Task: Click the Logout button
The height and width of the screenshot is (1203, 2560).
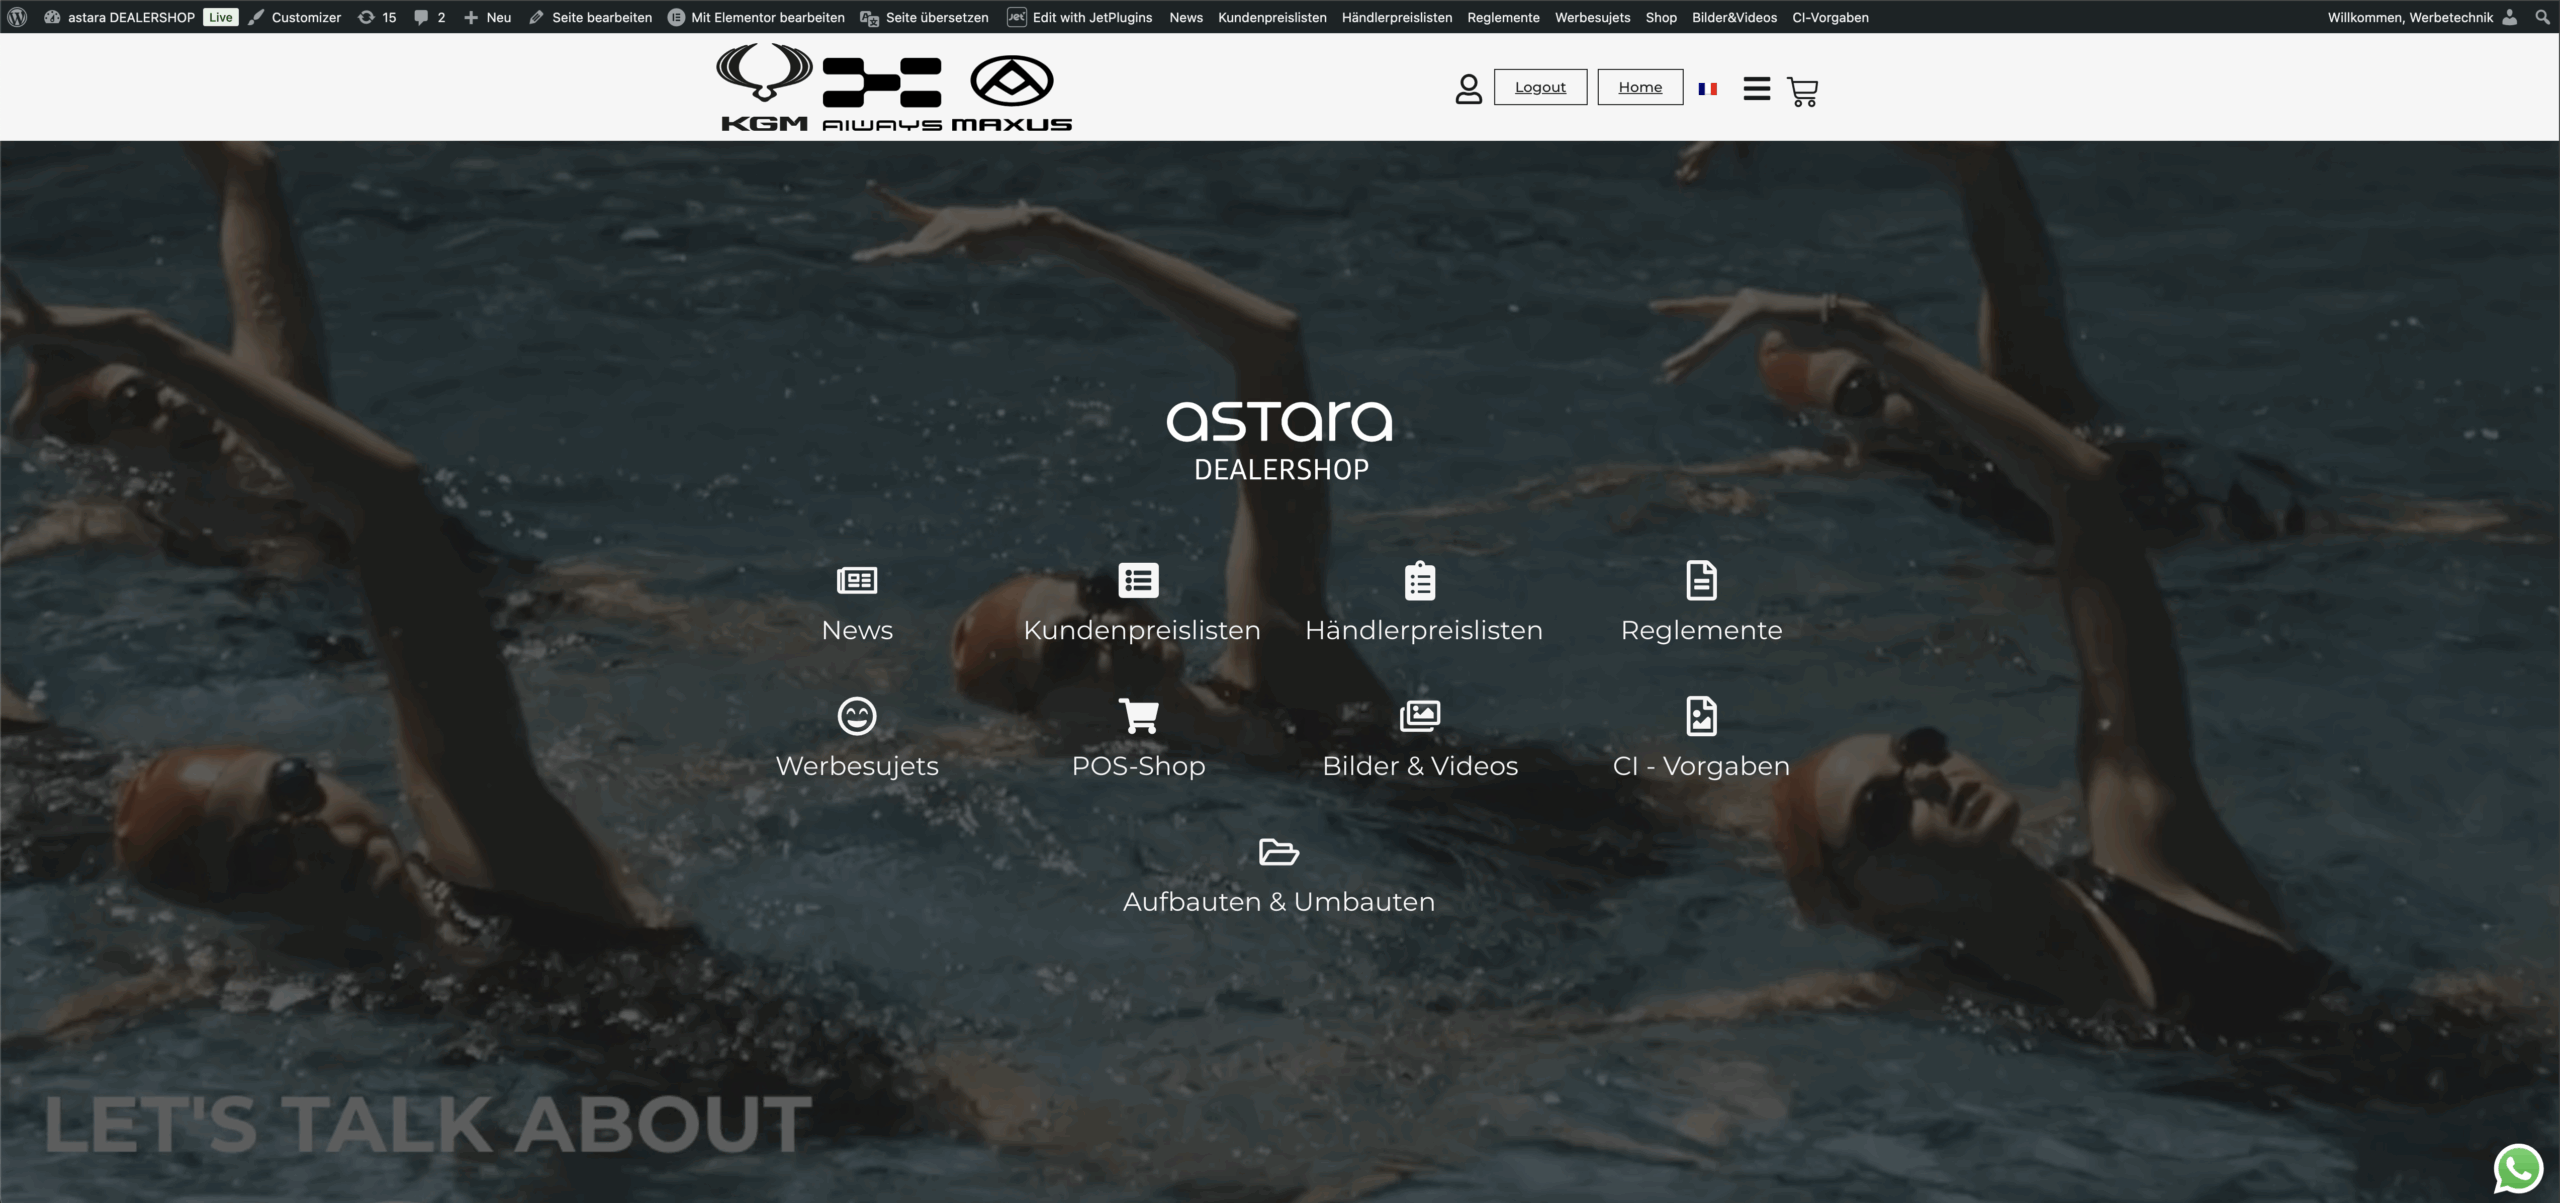Action: 1540,87
